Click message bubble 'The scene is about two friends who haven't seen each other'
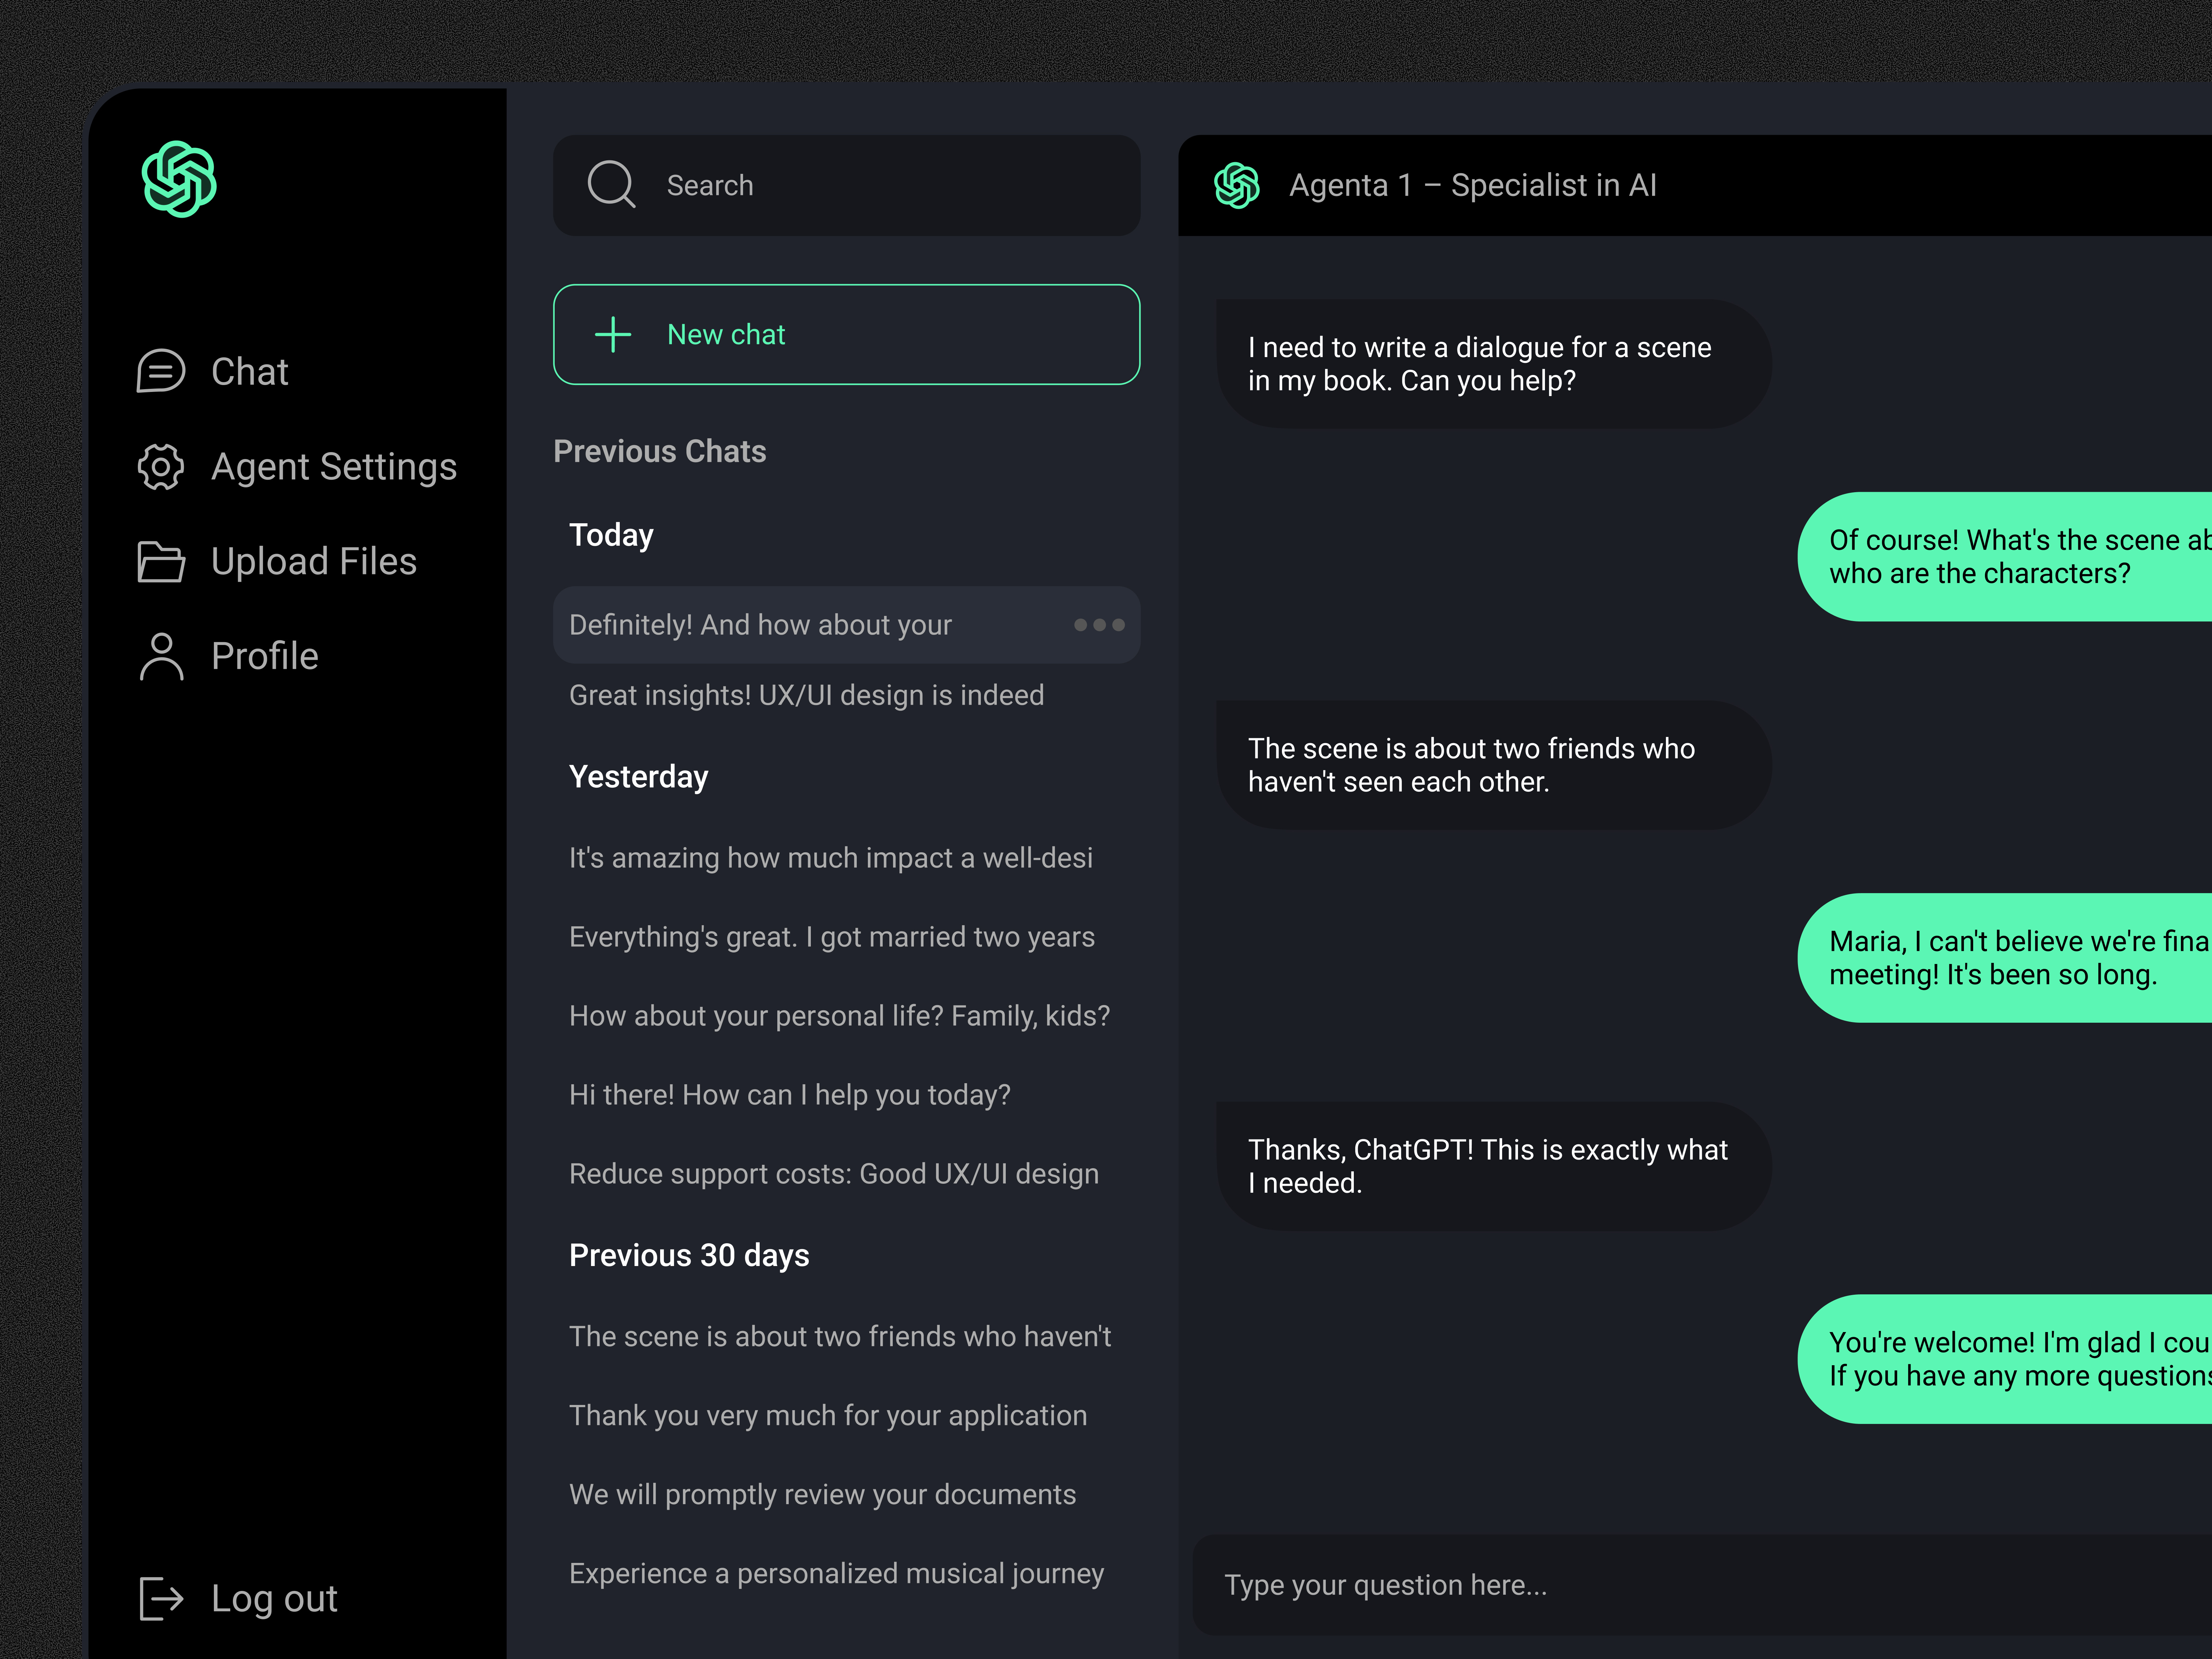 click(1494, 765)
